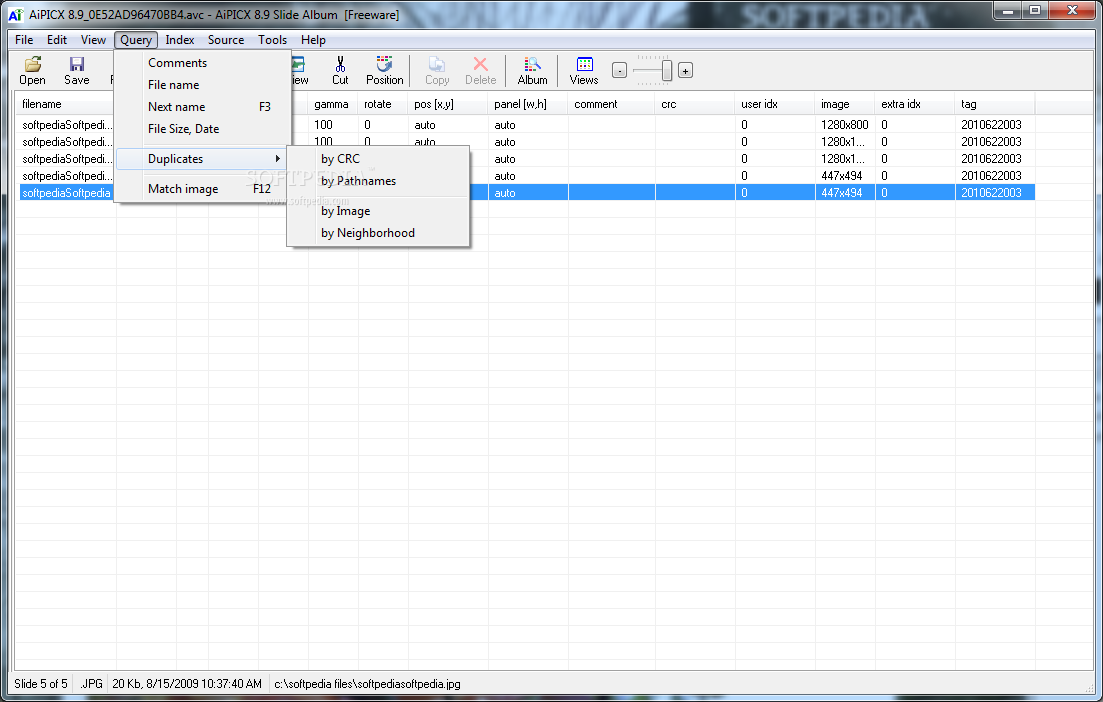
Task: Click the AiPICX app icon in title bar
Action: (x=15, y=15)
